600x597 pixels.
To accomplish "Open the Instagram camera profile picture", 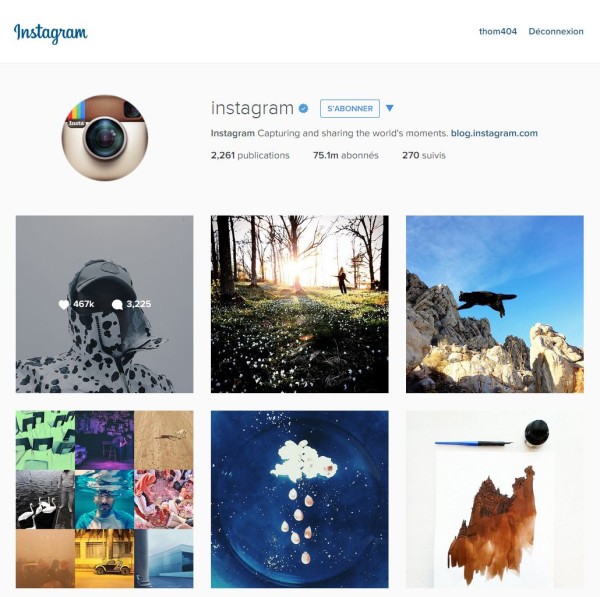I will [x=105, y=138].
